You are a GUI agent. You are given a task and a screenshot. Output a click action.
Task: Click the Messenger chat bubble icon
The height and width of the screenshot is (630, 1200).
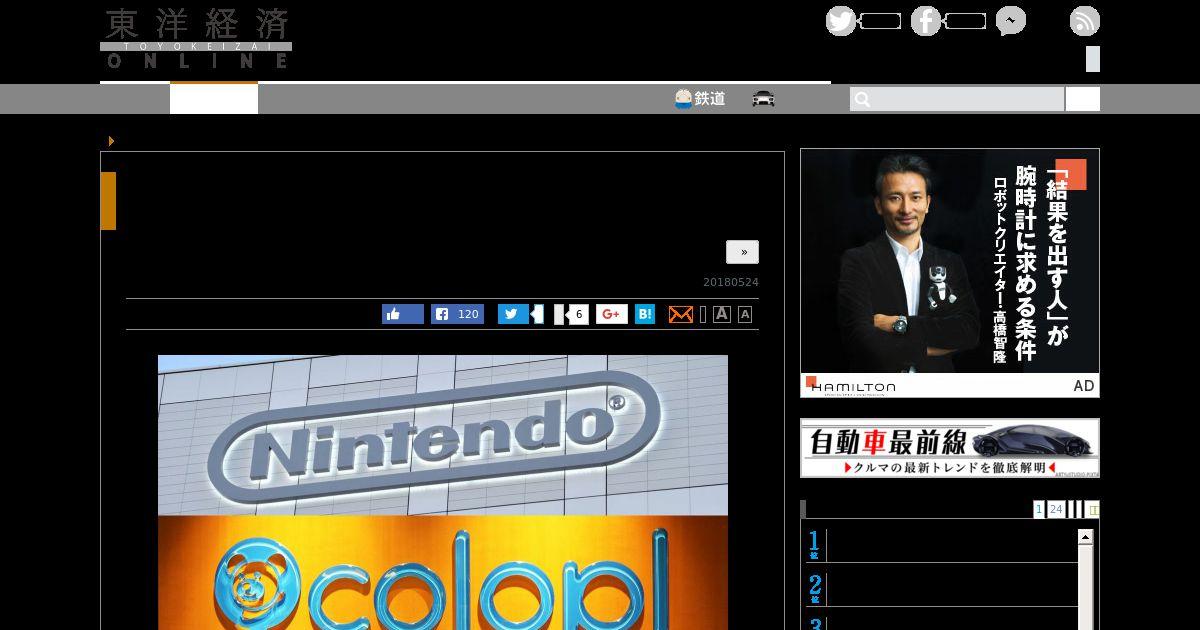(x=1010, y=21)
